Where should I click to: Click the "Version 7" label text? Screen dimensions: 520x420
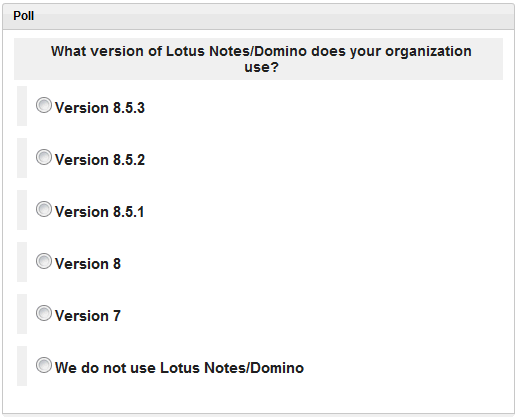(88, 316)
